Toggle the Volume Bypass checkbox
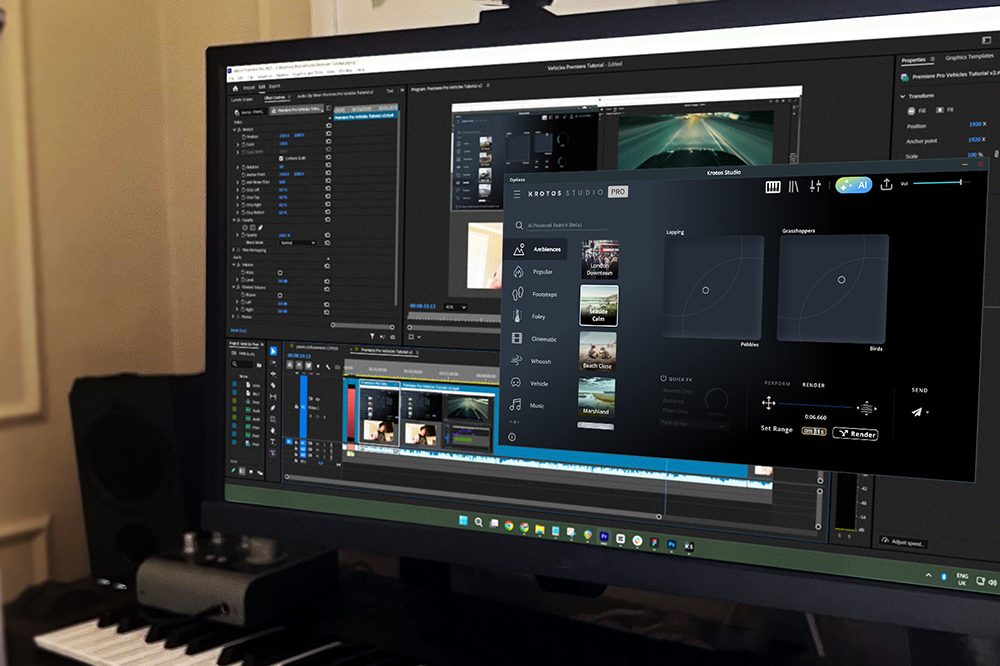 coord(280,272)
